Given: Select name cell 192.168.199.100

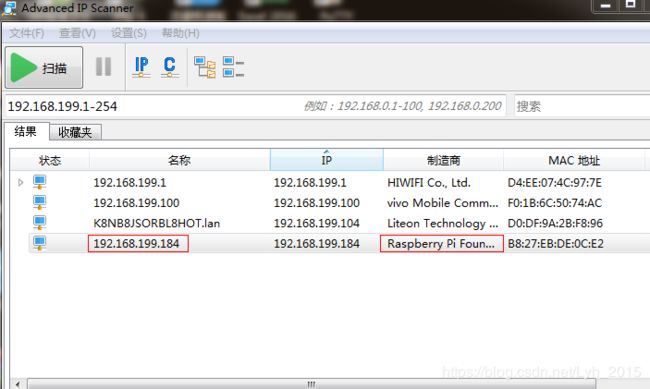Looking at the screenshot, I should (x=136, y=203).
